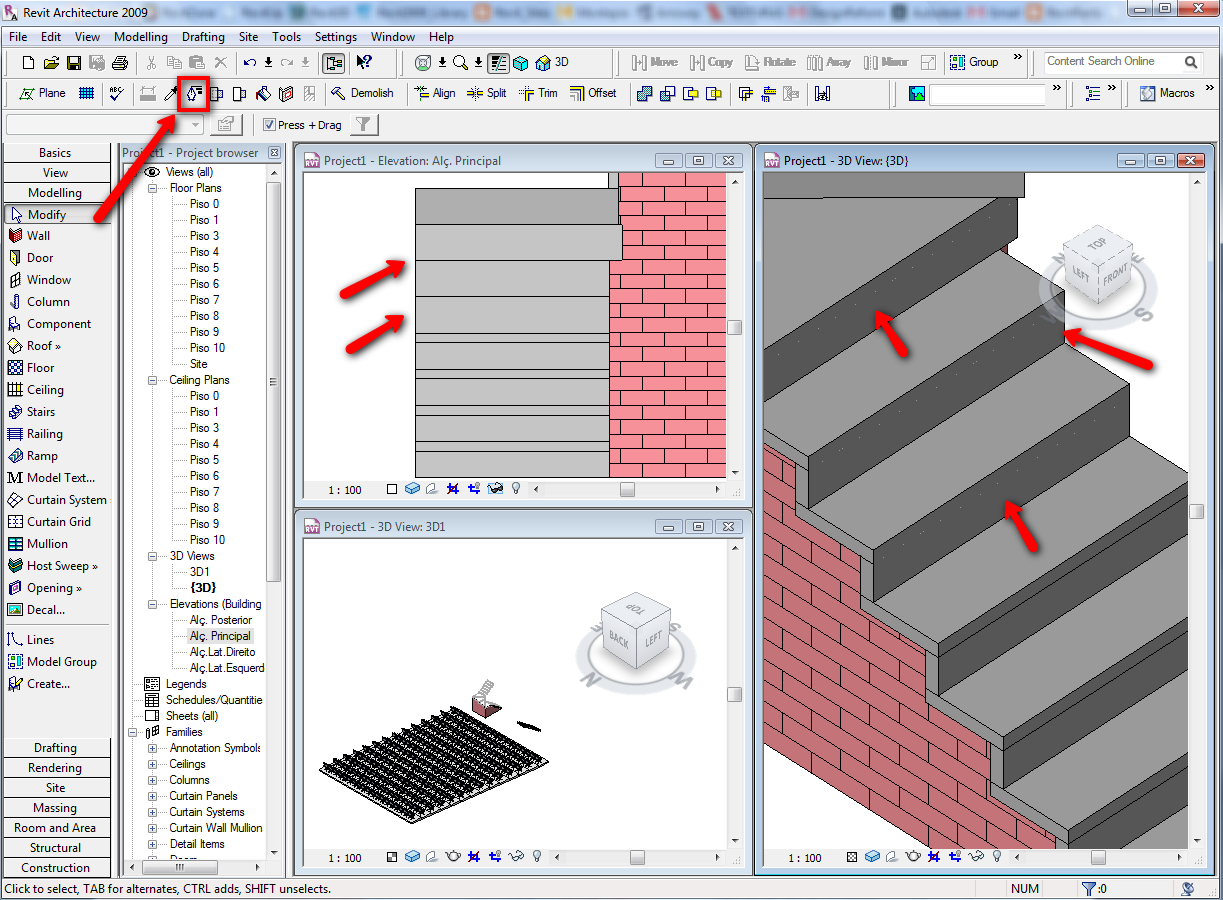
Task: Click the Save disk icon
Action: click(74, 62)
